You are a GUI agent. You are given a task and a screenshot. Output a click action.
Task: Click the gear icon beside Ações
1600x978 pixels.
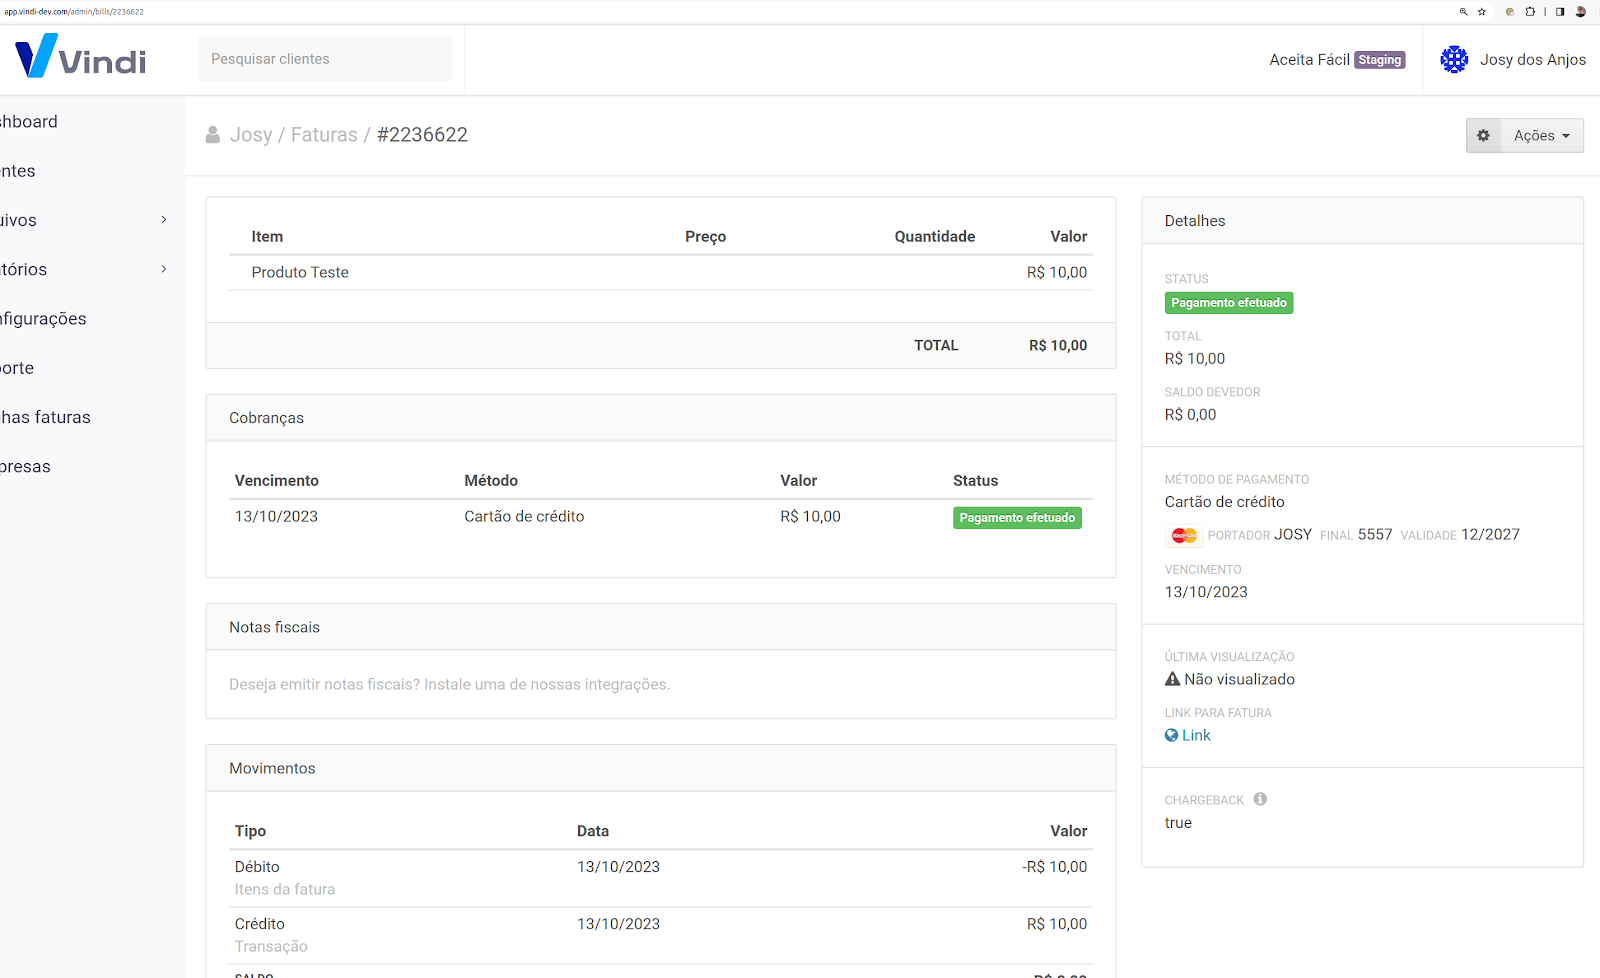1483,135
